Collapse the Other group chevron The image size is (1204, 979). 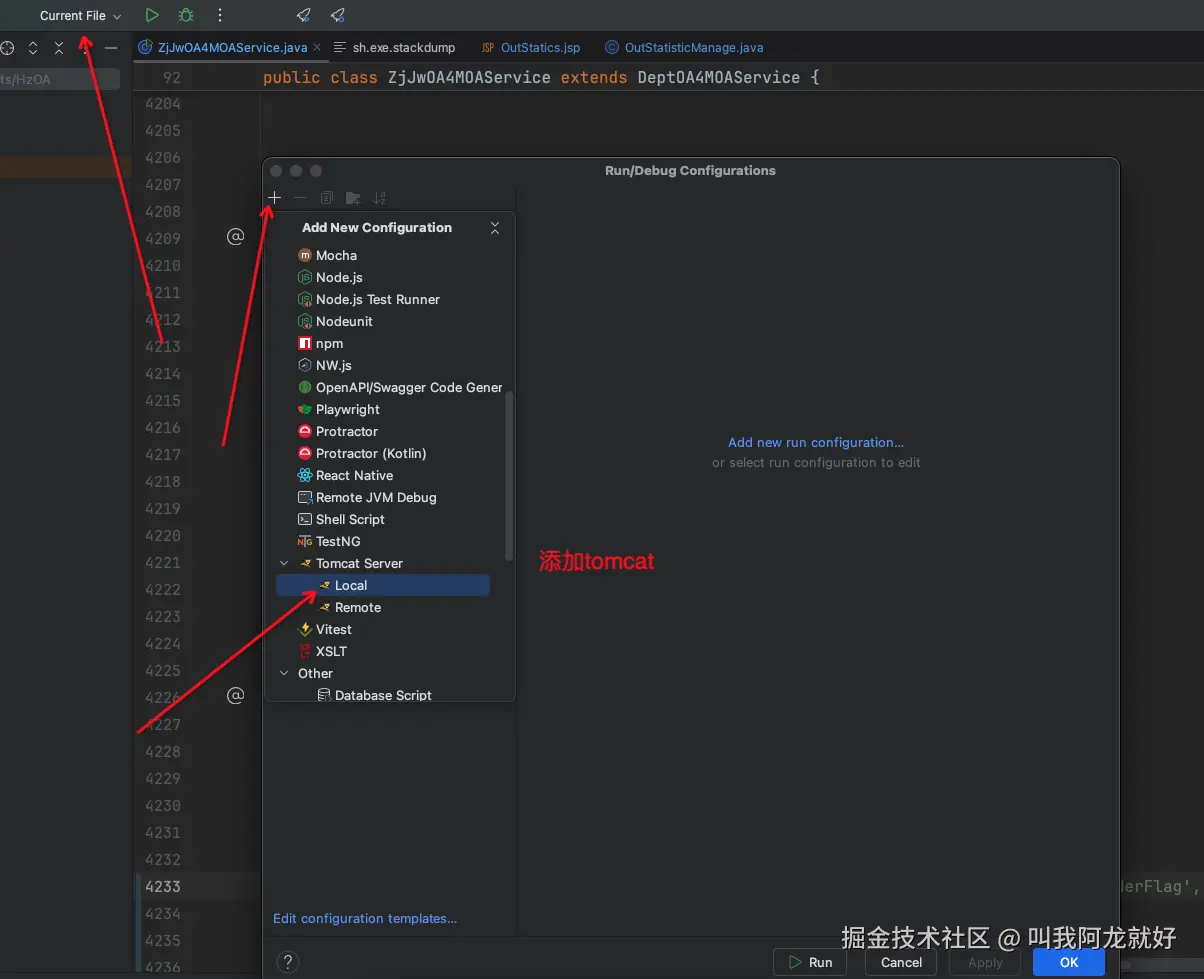[x=284, y=673]
